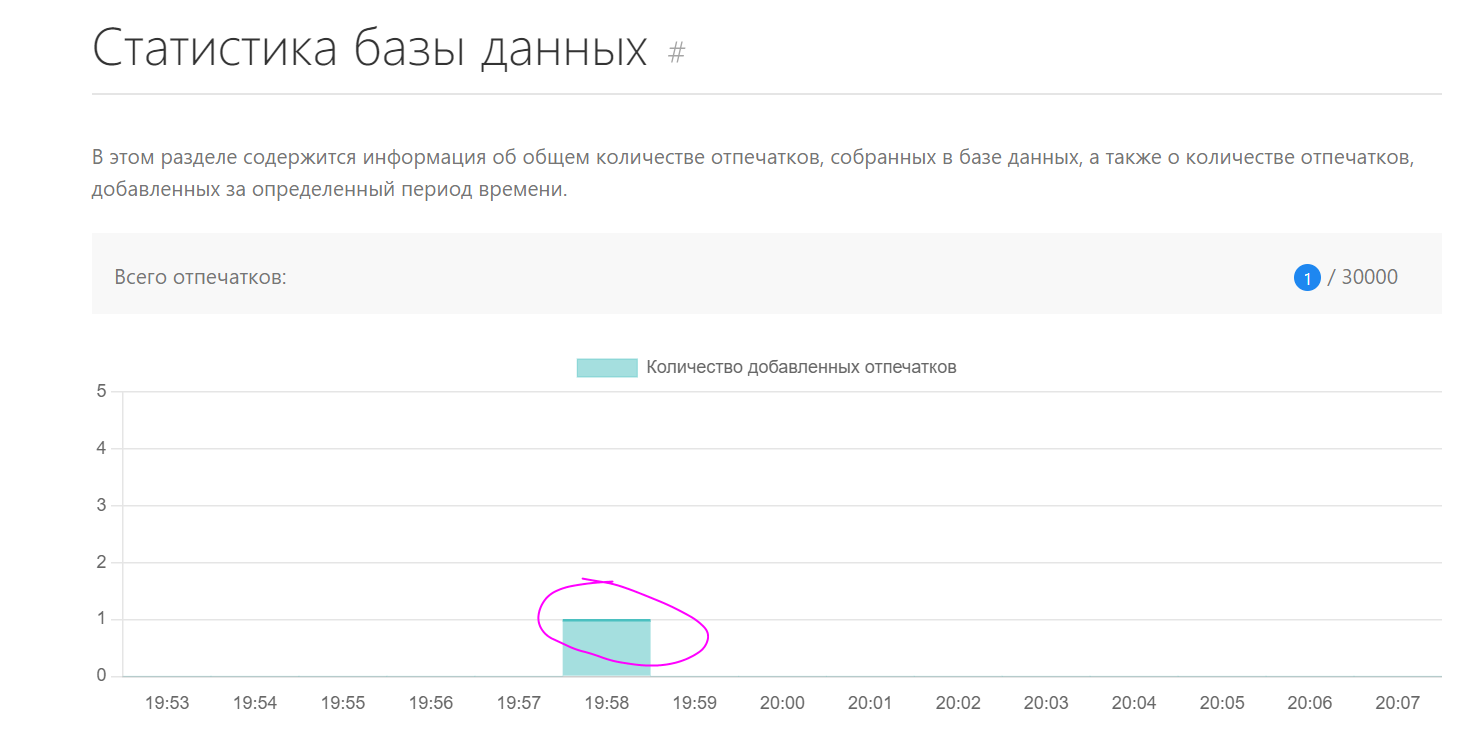Click the 20:07 time label on axis

[1397, 703]
